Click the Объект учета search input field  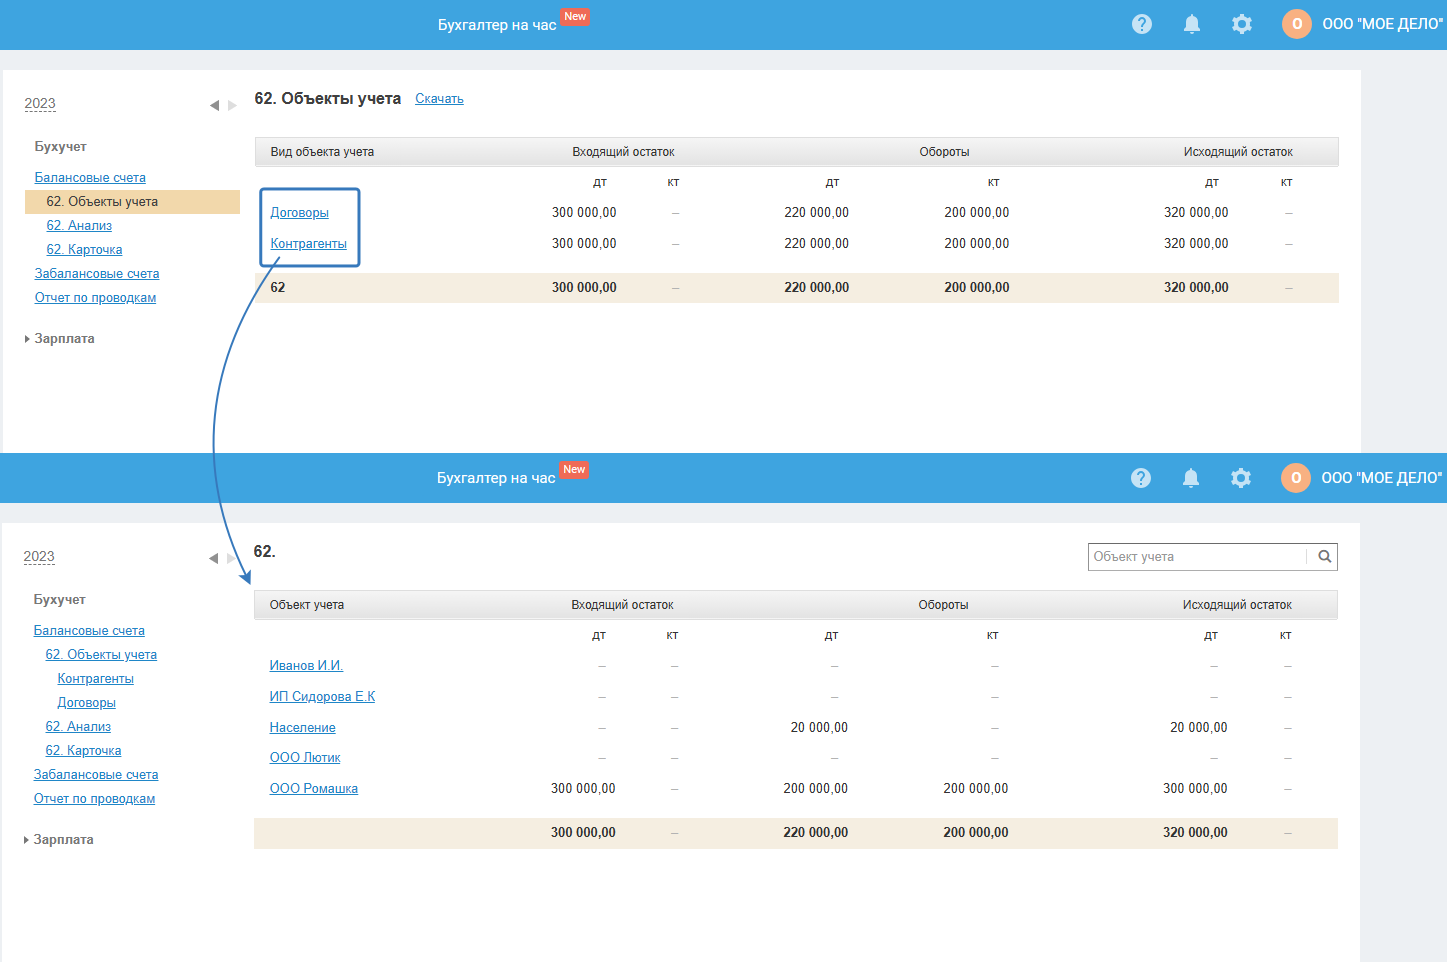1198,557
